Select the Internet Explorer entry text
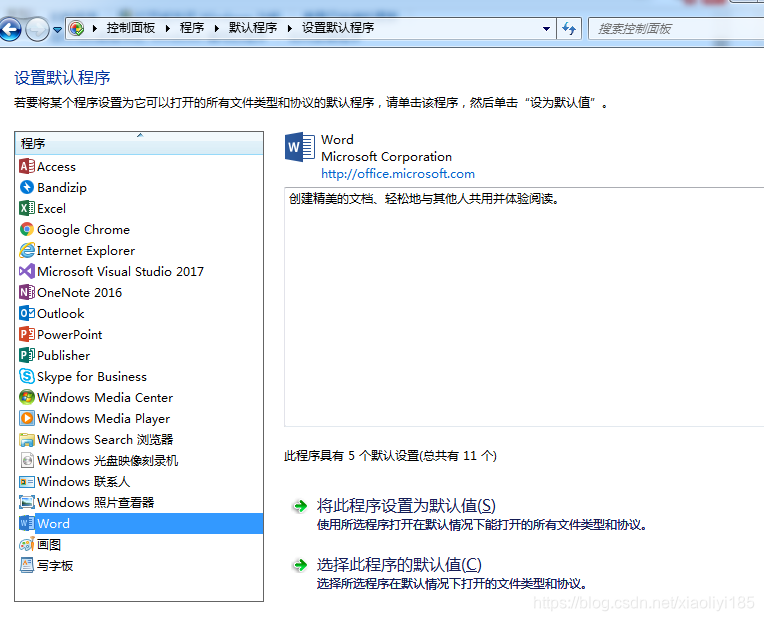 coord(86,250)
